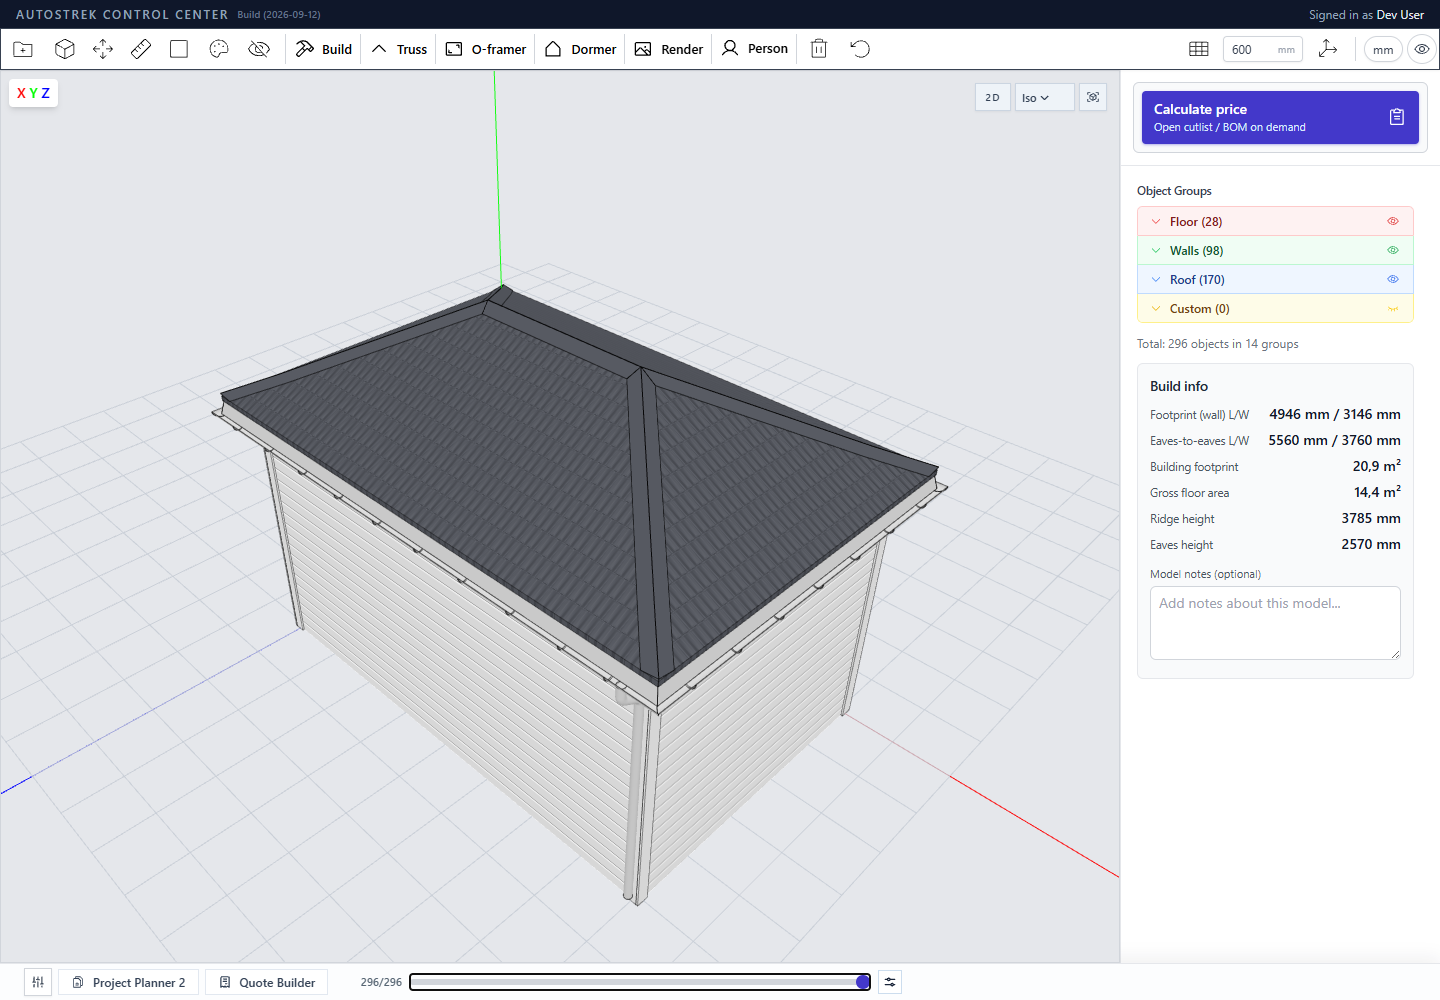Hide the Walls group eye icon
The image size is (1440, 1000).
point(1393,250)
